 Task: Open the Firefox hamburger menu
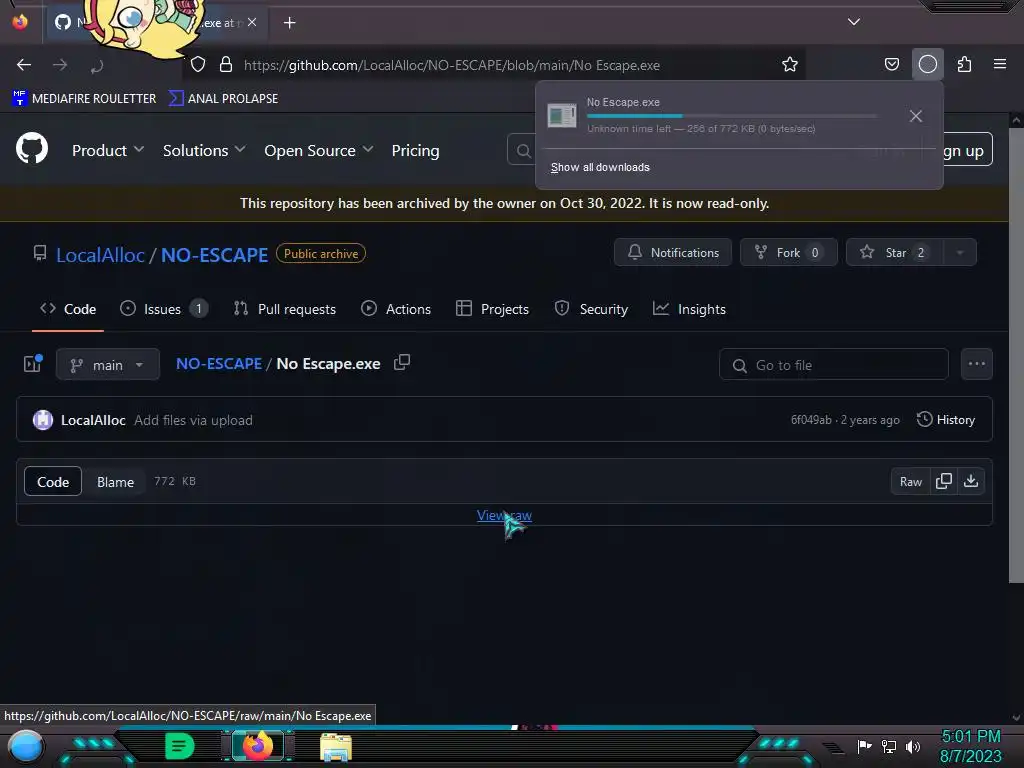pyautogui.click(x=1000, y=64)
